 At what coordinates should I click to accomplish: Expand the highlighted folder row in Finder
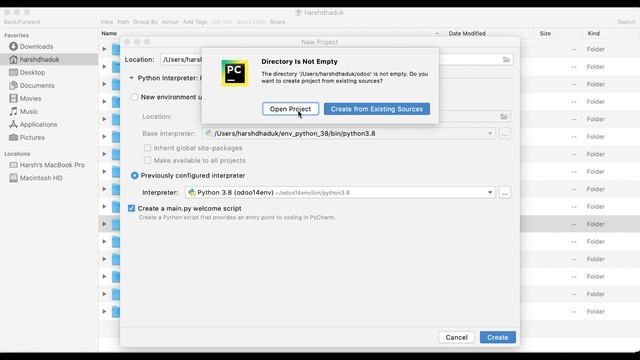(104, 224)
